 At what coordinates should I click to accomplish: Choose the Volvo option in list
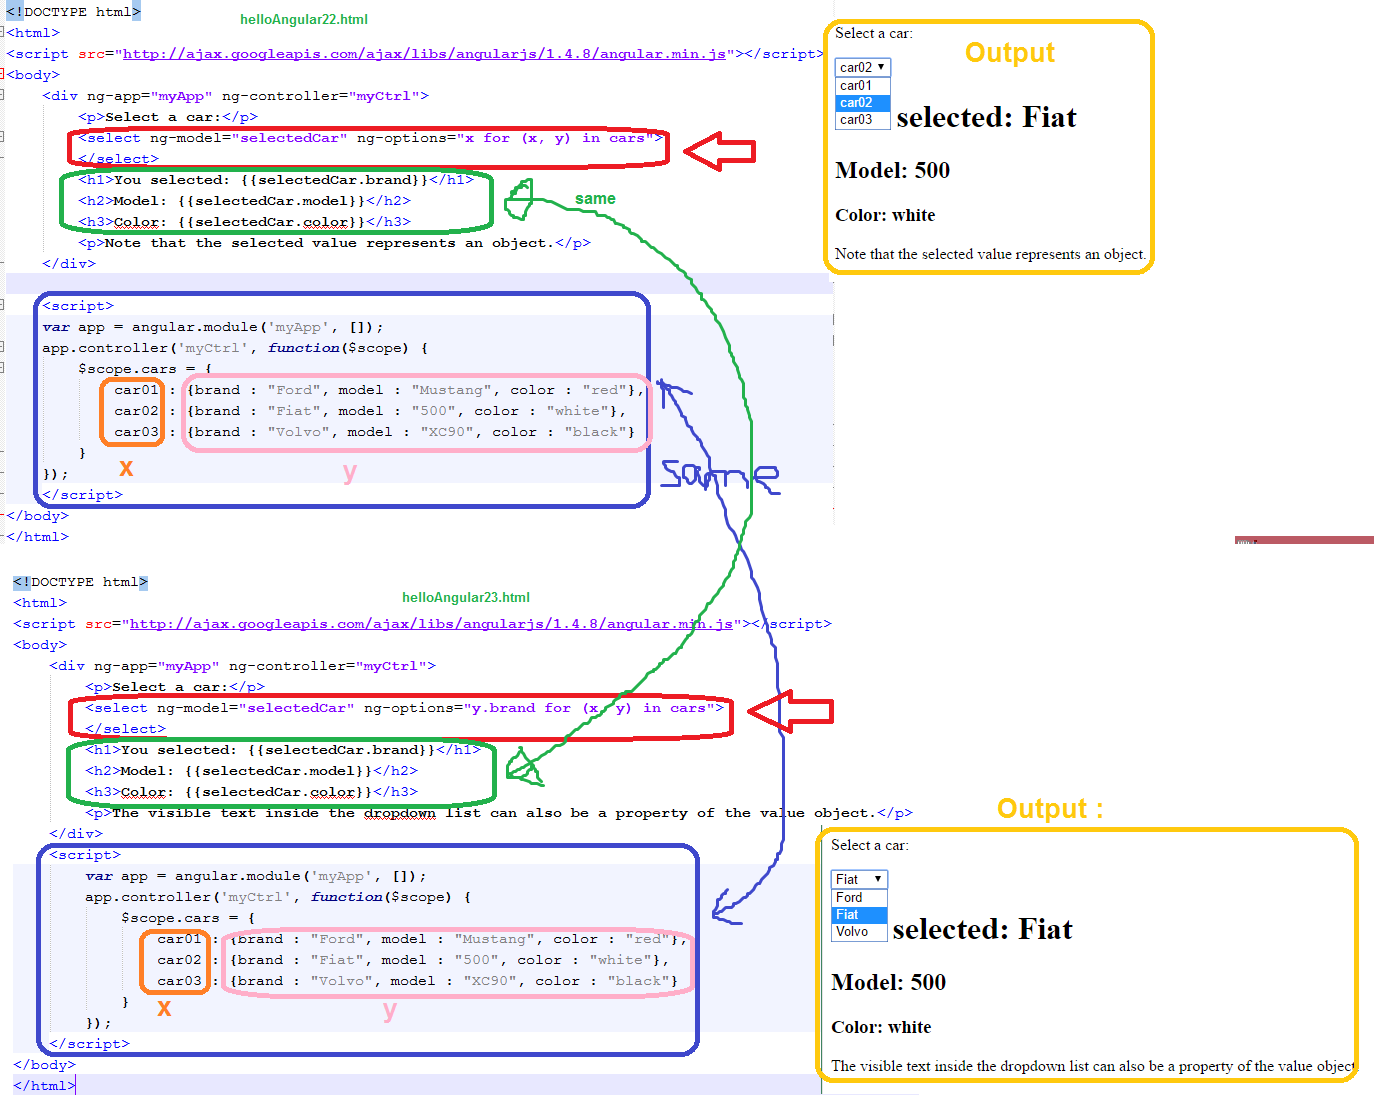[x=859, y=932]
